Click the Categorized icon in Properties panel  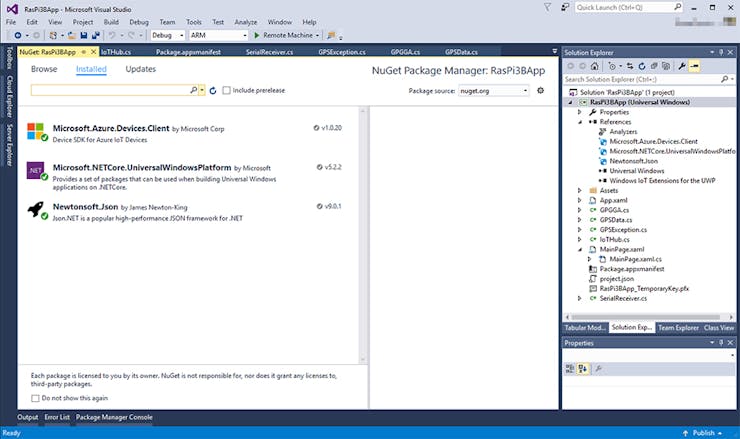pos(570,369)
